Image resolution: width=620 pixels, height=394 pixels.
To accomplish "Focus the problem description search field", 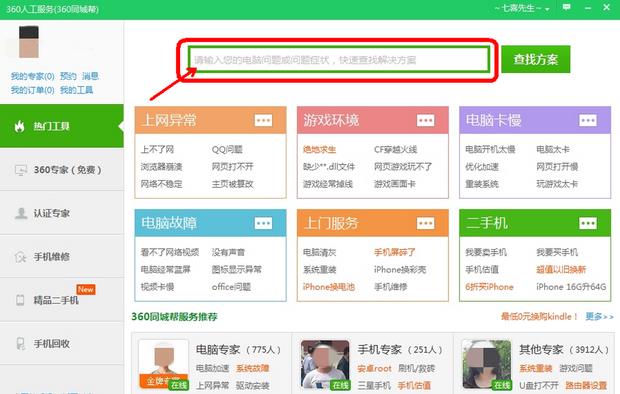I will pos(338,60).
